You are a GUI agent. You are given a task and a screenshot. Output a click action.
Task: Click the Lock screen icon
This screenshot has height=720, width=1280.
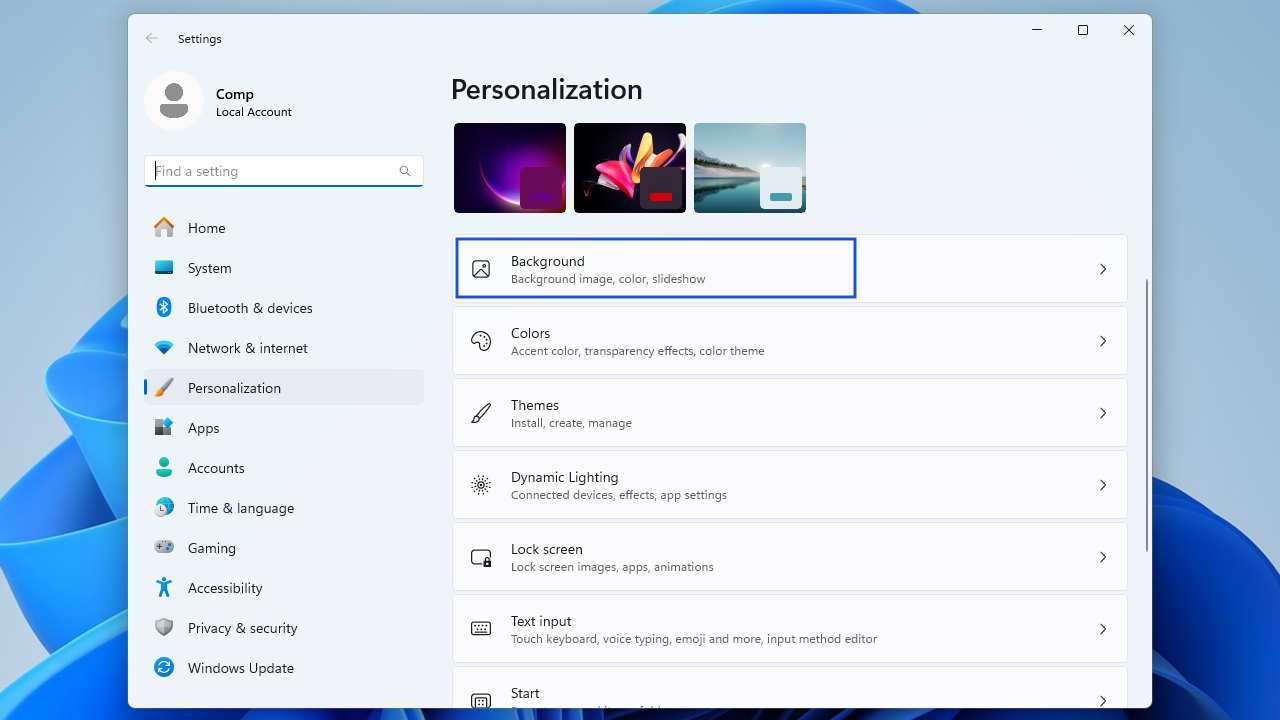click(x=481, y=557)
